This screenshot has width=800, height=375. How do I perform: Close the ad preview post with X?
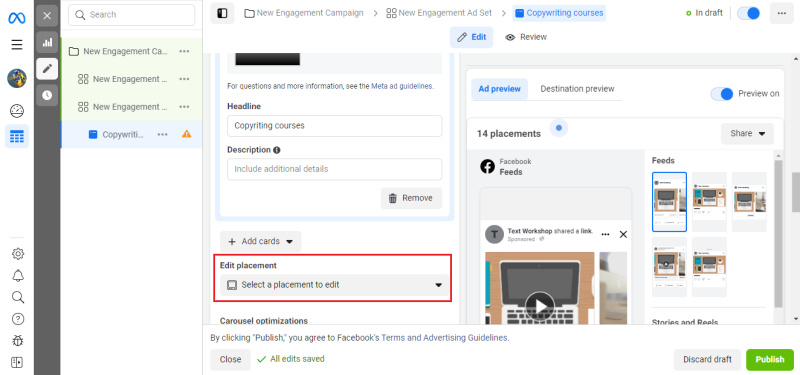pos(623,234)
